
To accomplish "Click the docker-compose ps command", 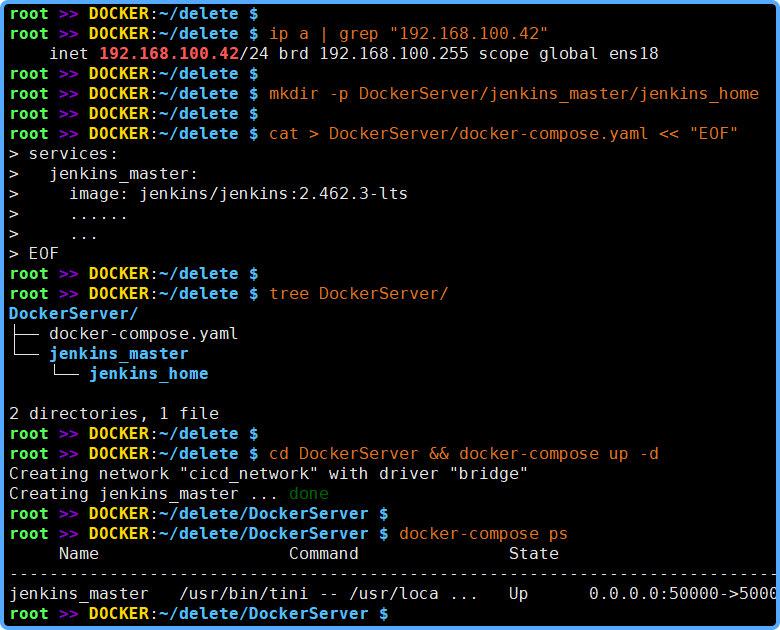I will pyautogui.click(x=483, y=534).
